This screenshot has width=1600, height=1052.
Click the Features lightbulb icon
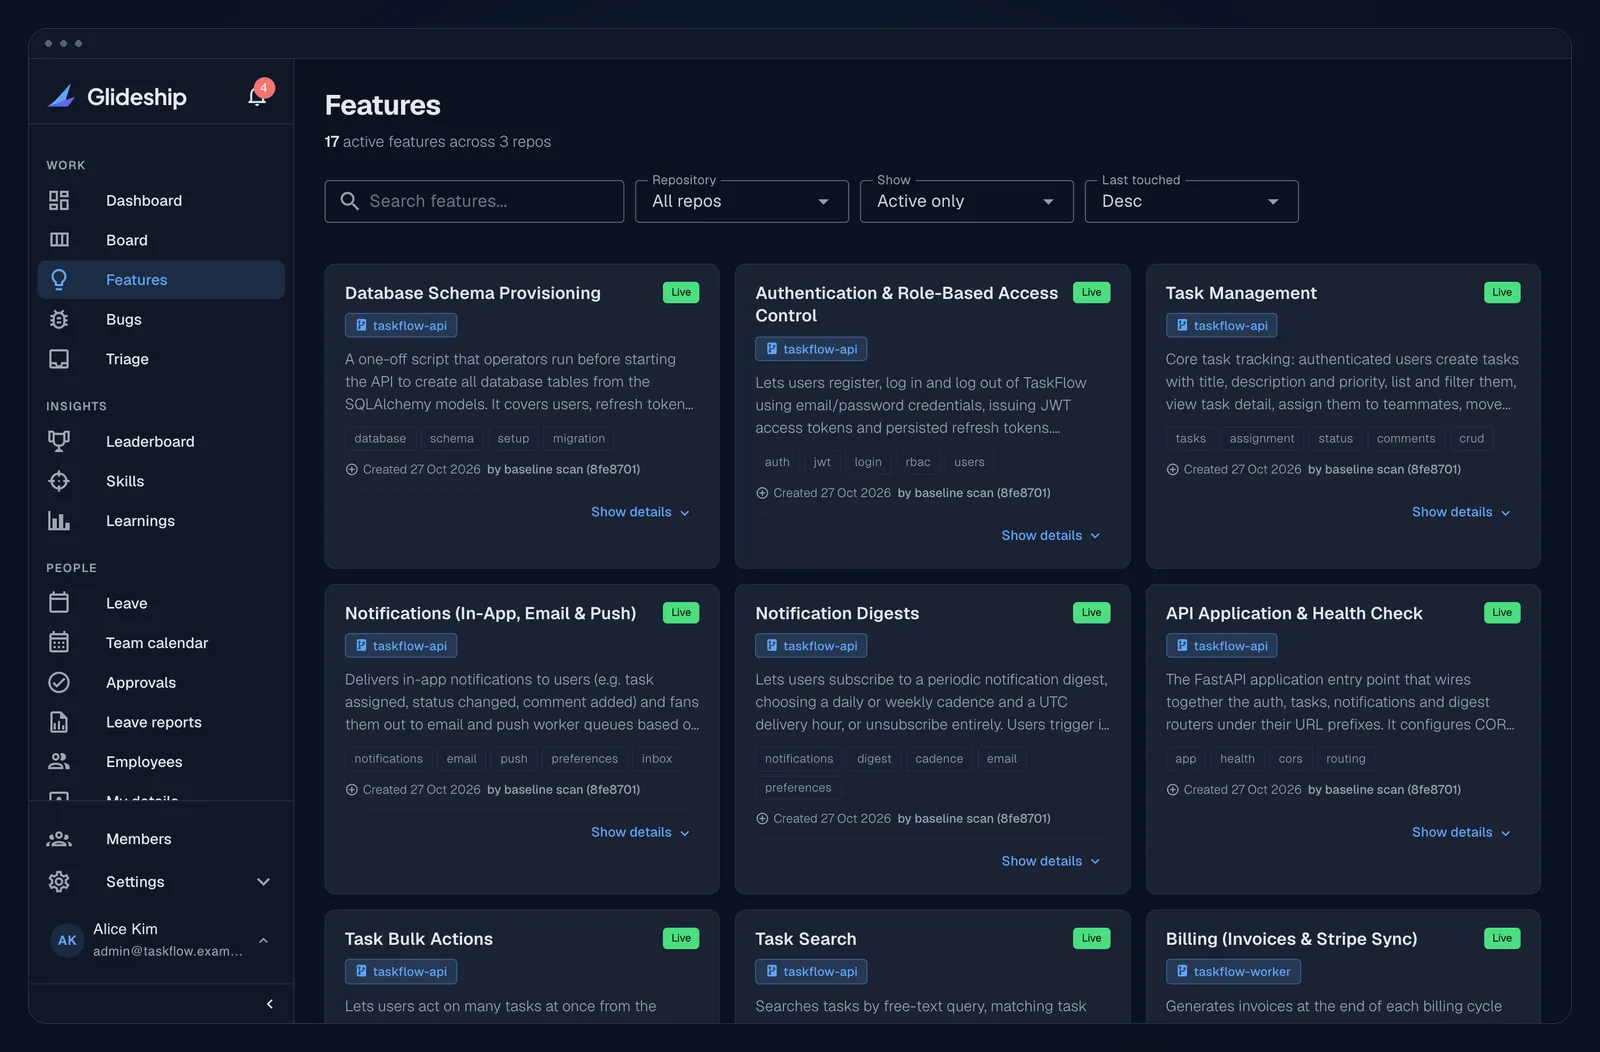click(x=59, y=280)
